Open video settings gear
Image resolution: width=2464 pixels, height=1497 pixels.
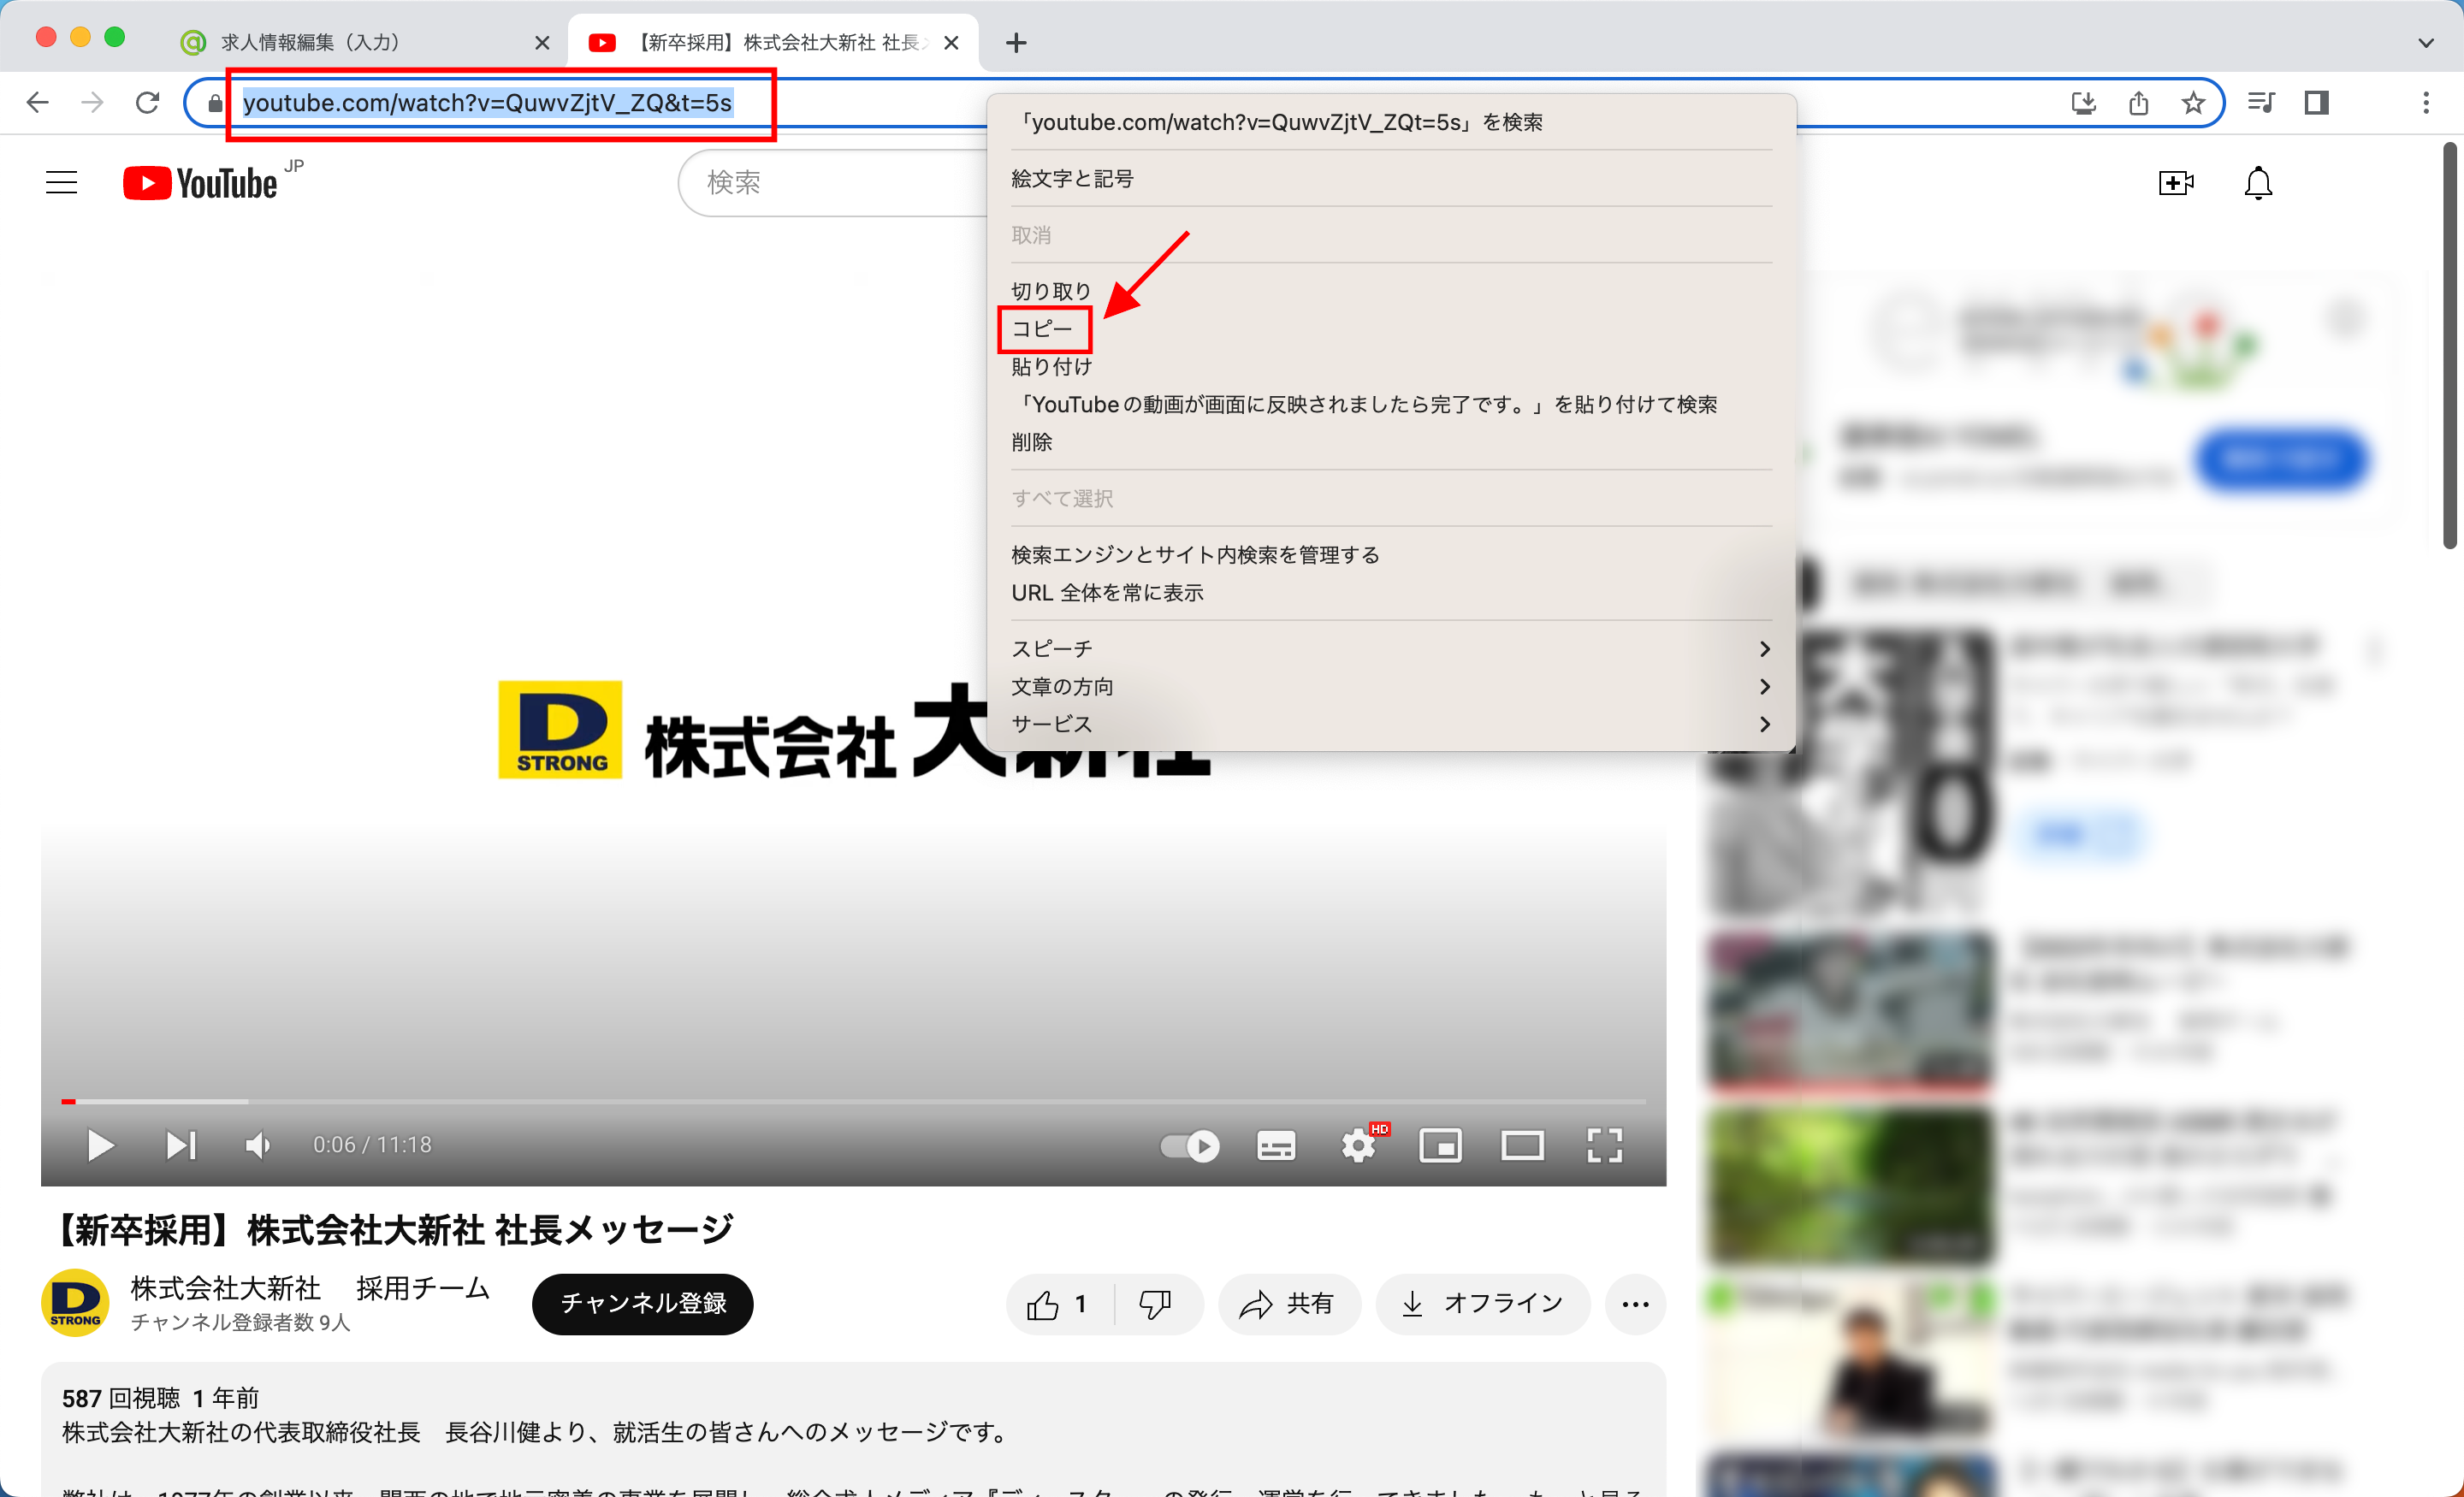1360,1145
